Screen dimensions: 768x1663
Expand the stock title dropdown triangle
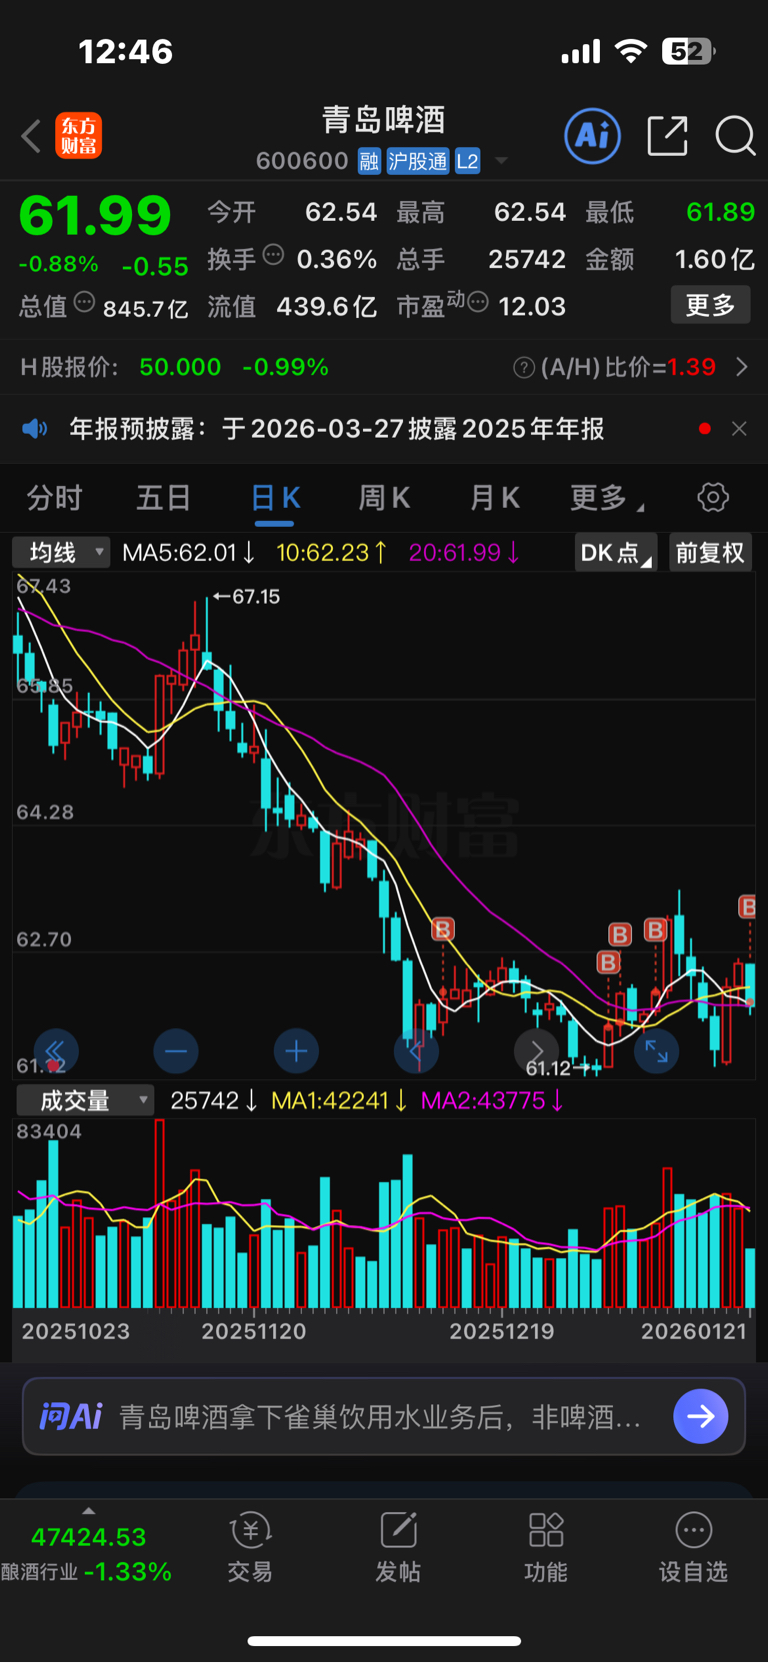[501, 161]
